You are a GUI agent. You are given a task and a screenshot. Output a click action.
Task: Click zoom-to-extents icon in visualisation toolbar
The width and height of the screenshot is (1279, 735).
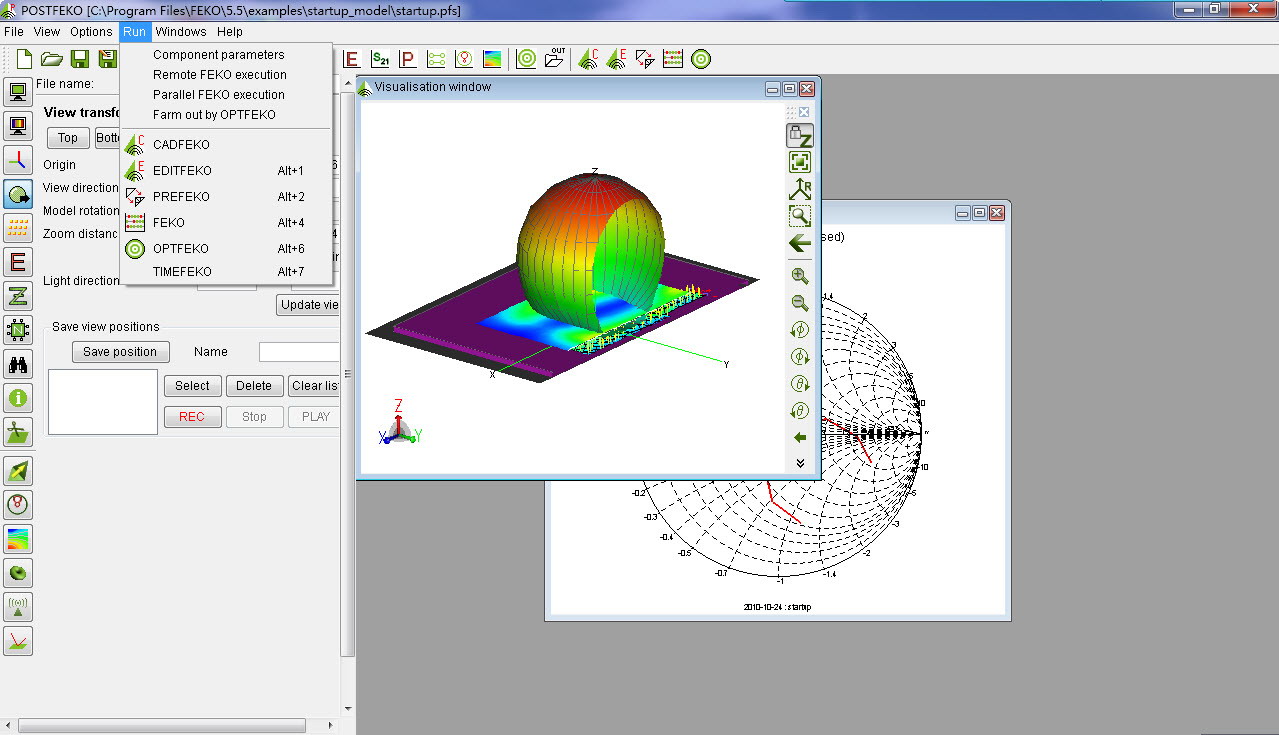[x=800, y=162]
